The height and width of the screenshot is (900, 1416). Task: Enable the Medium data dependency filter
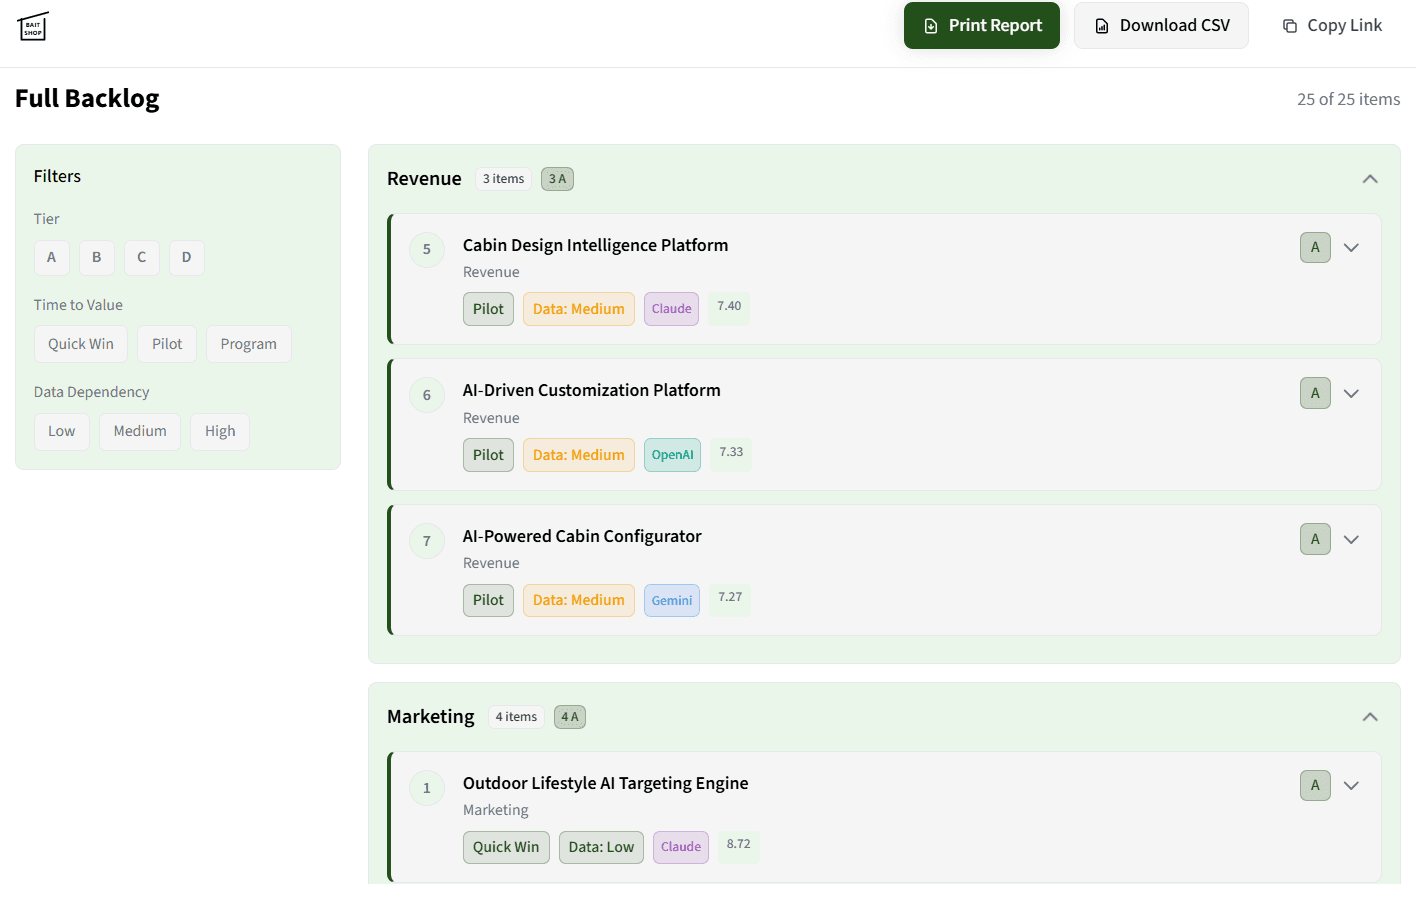point(139,431)
